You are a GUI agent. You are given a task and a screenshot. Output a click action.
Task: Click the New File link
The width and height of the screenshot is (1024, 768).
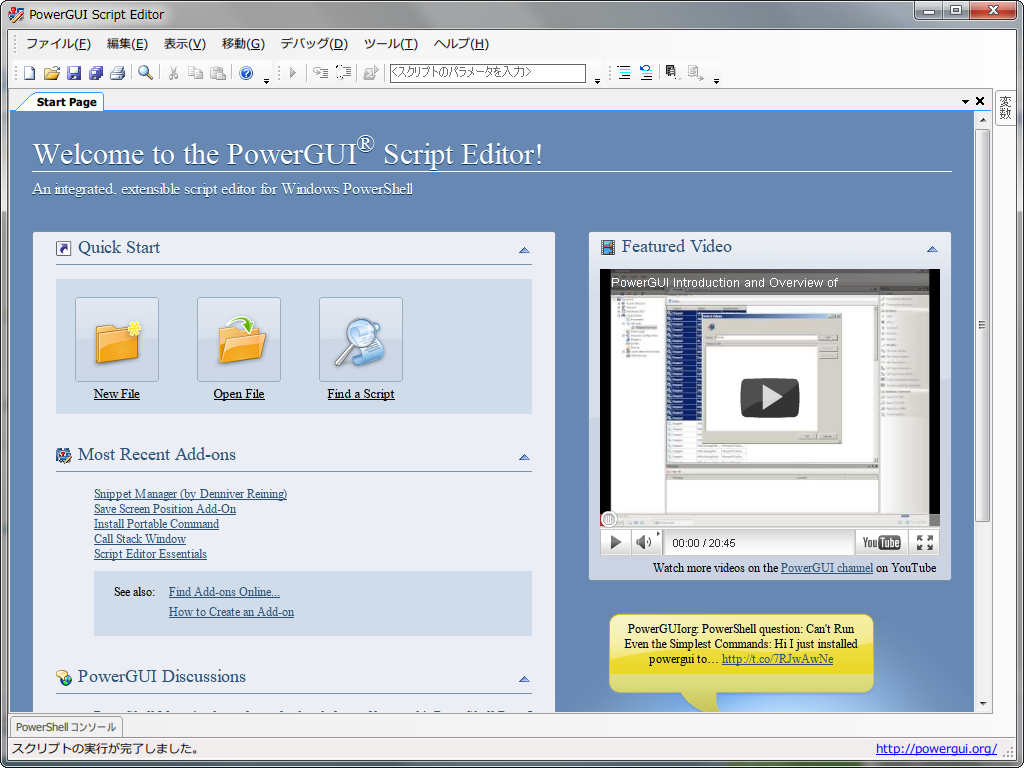[117, 394]
